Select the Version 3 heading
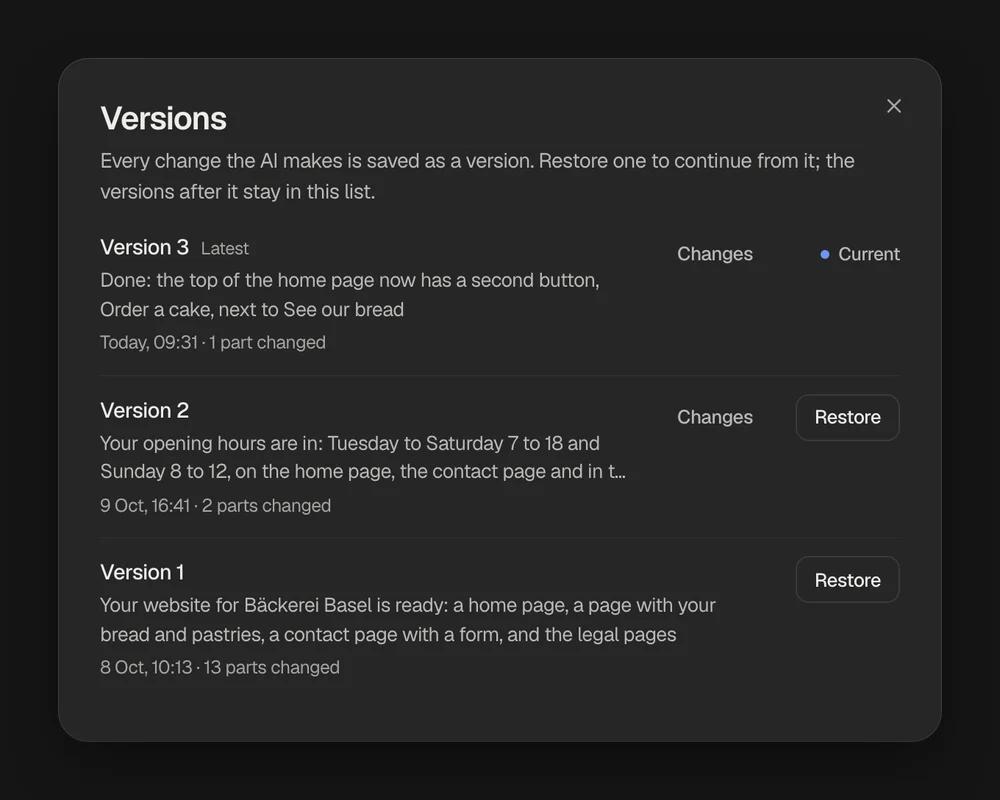Viewport: 1000px width, 800px height. [x=144, y=248]
